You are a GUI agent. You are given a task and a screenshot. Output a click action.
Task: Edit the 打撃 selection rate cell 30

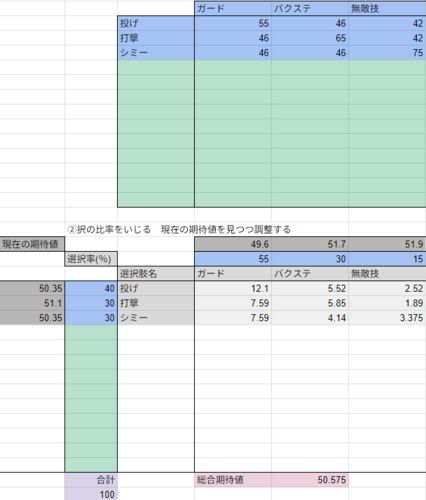(91, 303)
